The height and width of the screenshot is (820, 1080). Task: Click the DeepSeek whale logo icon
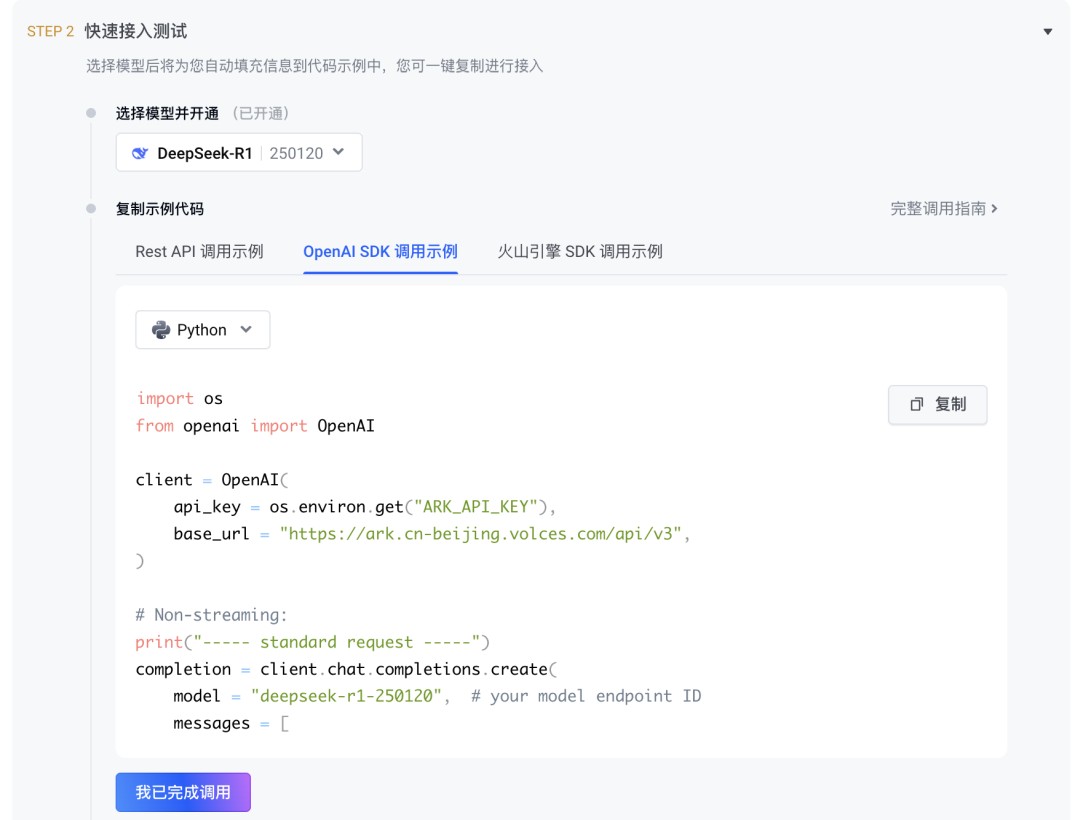tap(140, 153)
